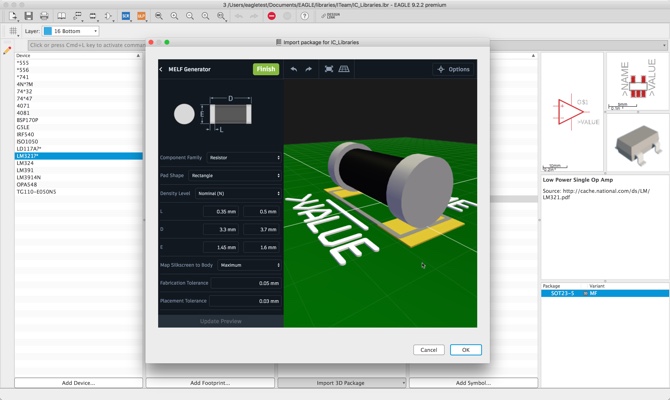The height and width of the screenshot is (400, 670).
Task: Expand the Import 3D Package dropdown arrow
Action: pyautogui.click(x=403, y=383)
